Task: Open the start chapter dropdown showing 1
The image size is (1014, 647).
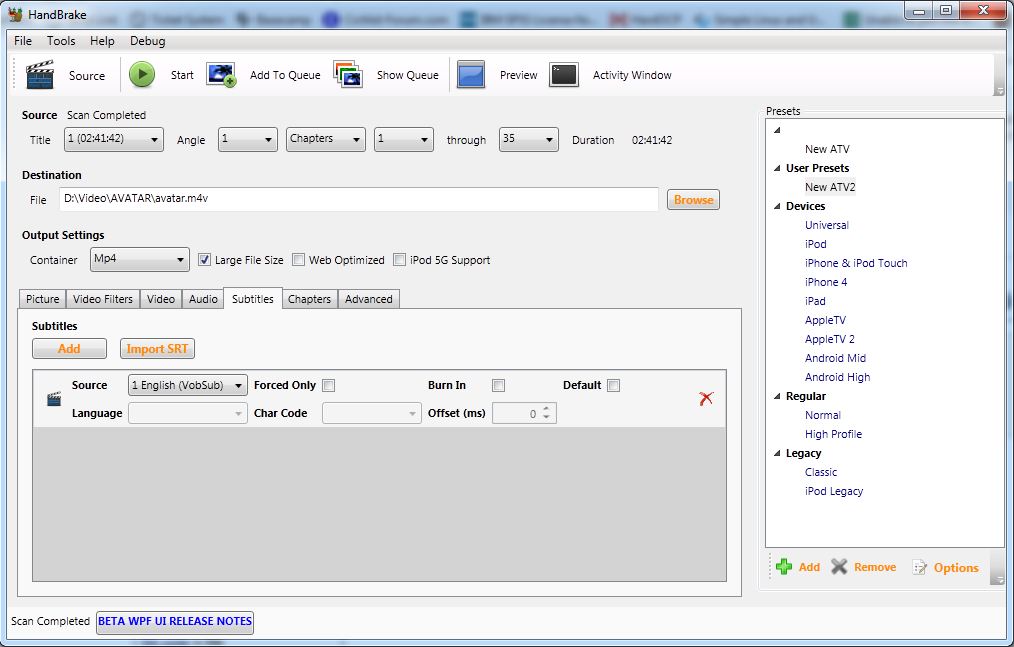Action: click(x=404, y=139)
